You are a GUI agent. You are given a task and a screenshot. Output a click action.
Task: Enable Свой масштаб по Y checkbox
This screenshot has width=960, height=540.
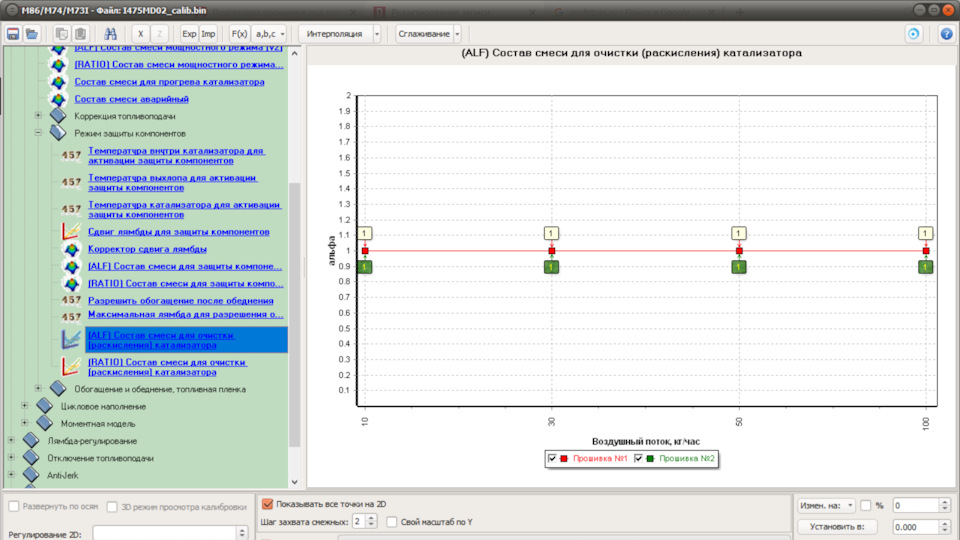pos(392,522)
